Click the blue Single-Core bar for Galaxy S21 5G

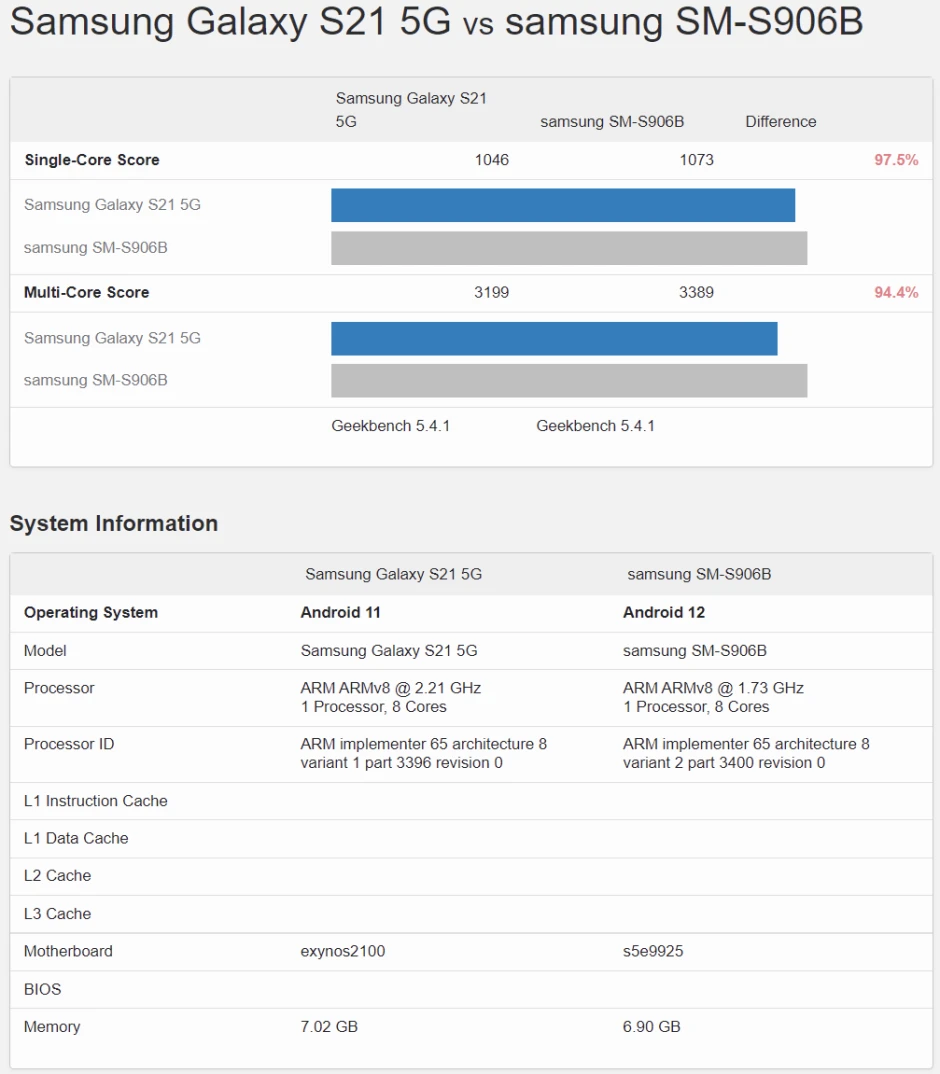(x=562, y=205)
